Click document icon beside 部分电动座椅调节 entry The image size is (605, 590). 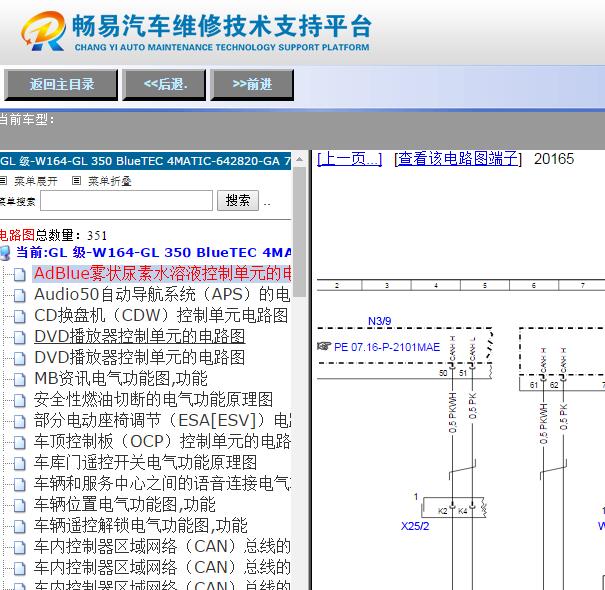(x=19, y=421)
